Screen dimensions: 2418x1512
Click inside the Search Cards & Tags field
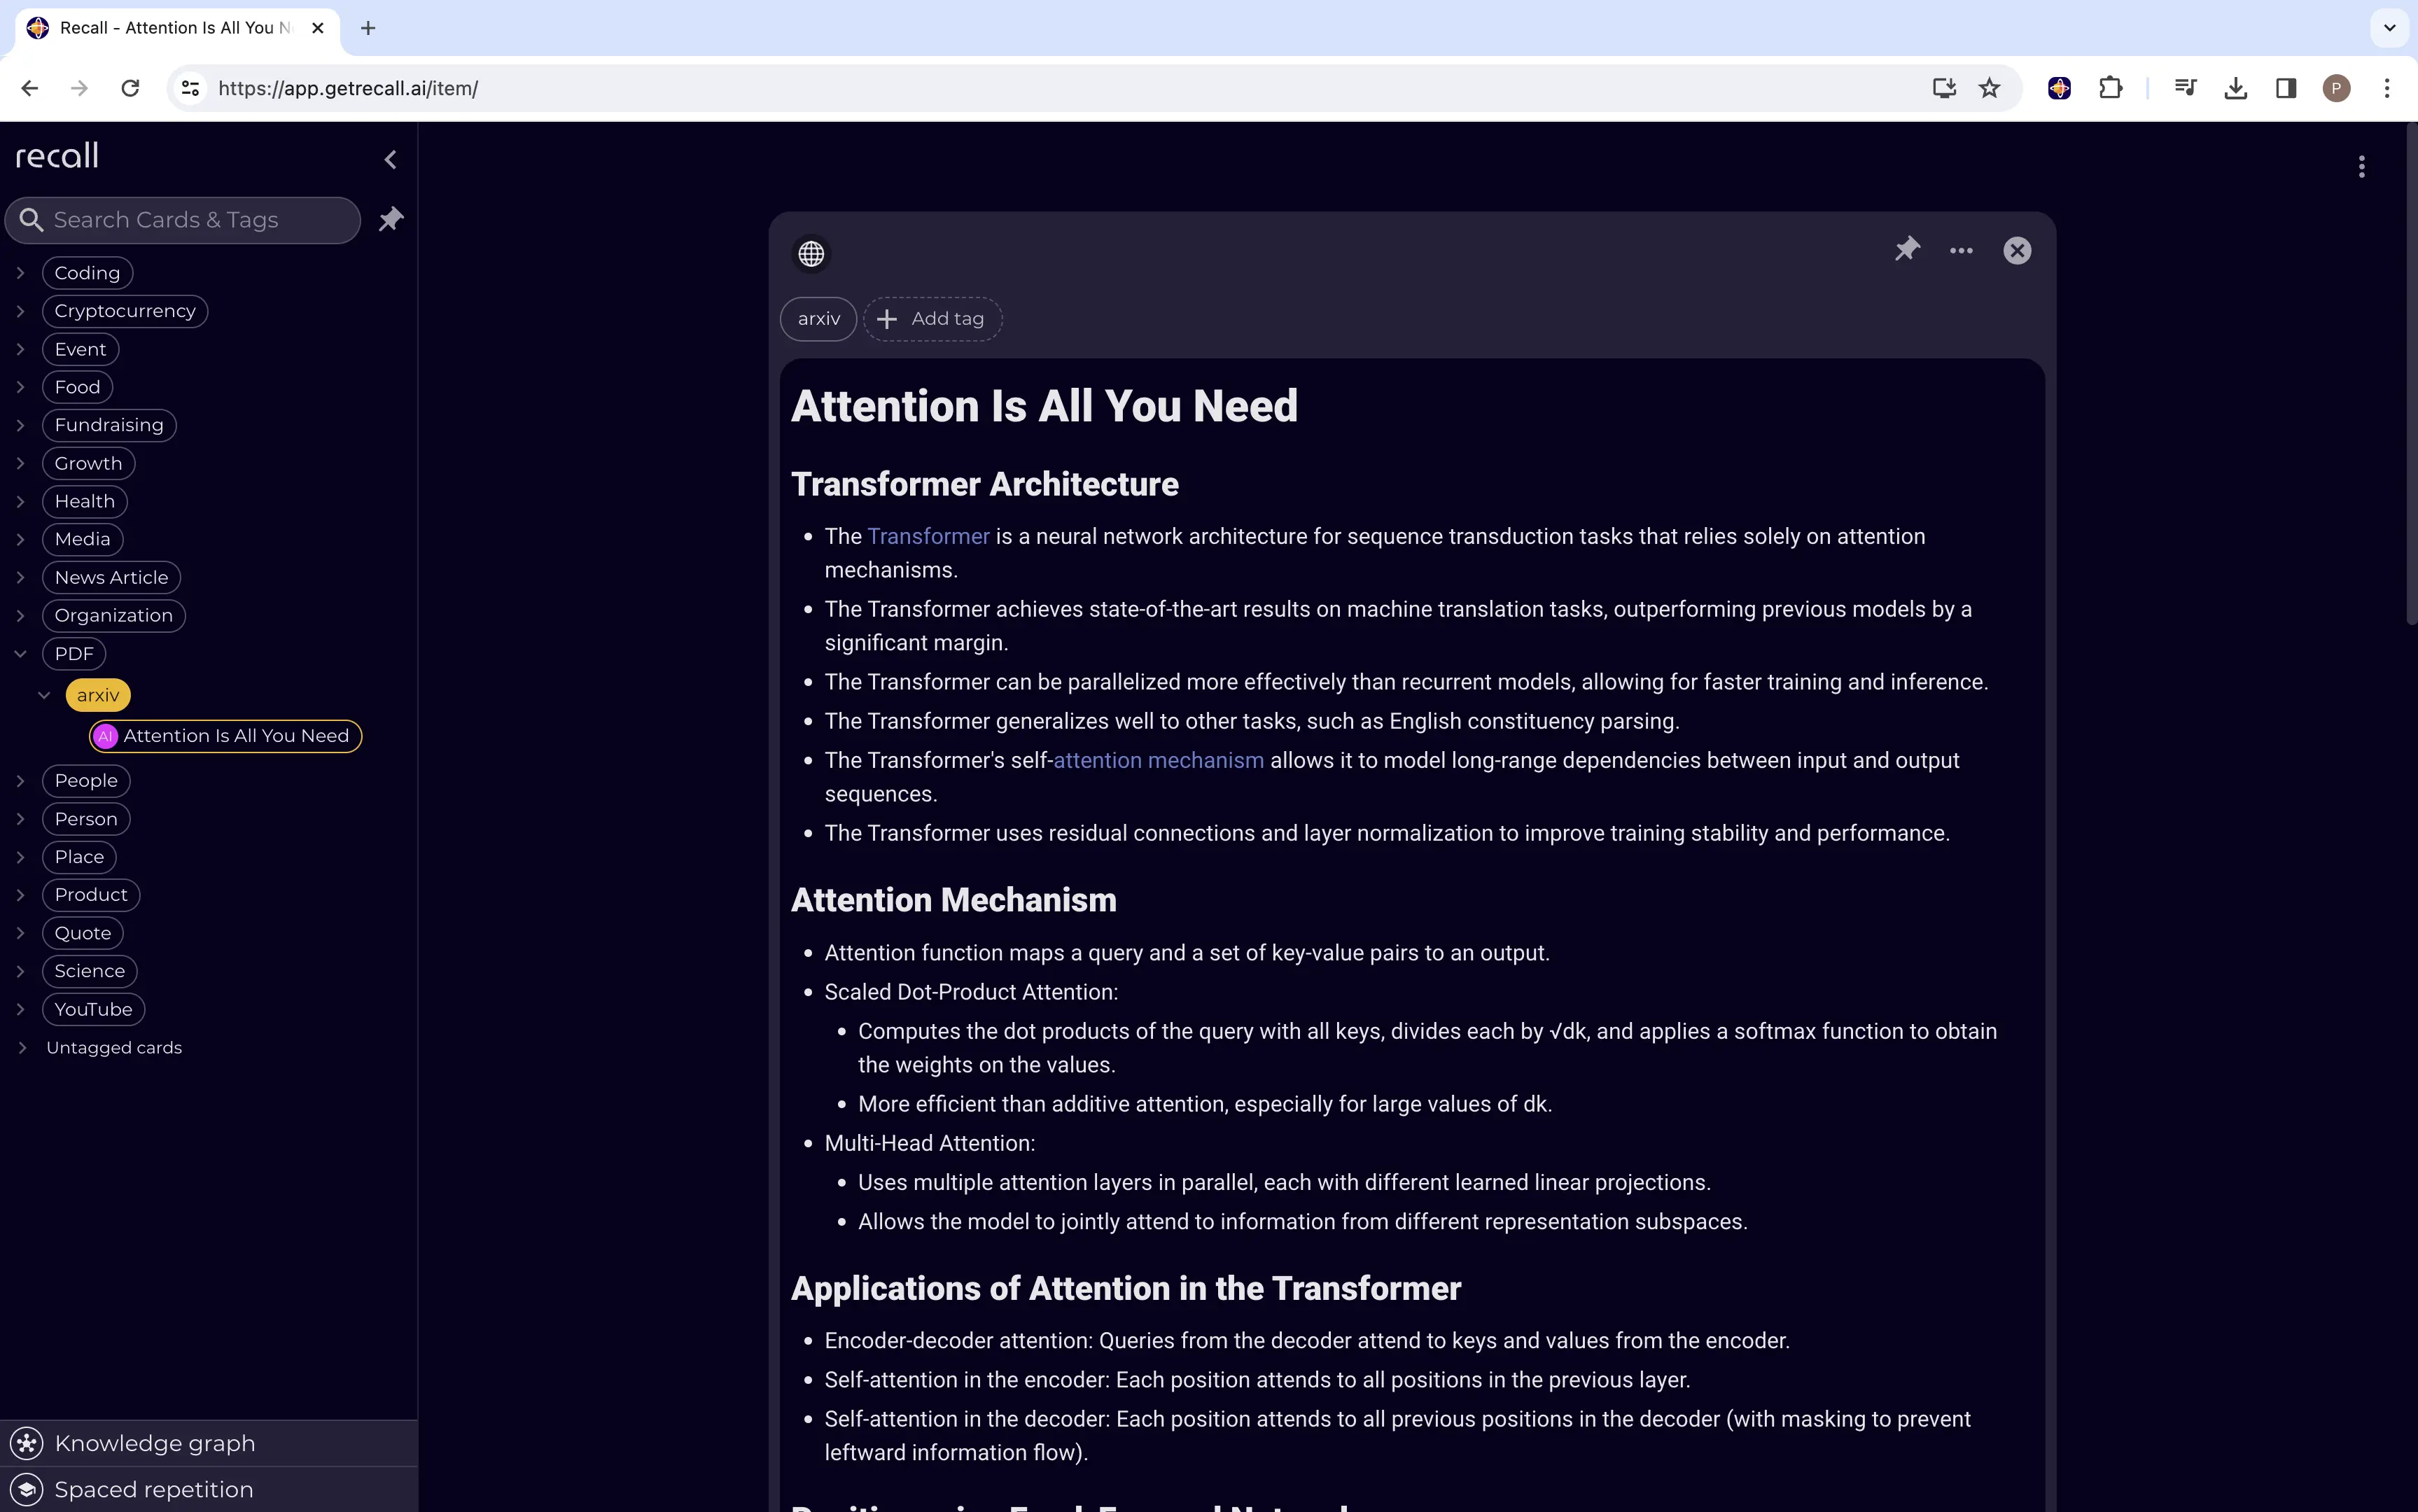[x=180, y=219]
